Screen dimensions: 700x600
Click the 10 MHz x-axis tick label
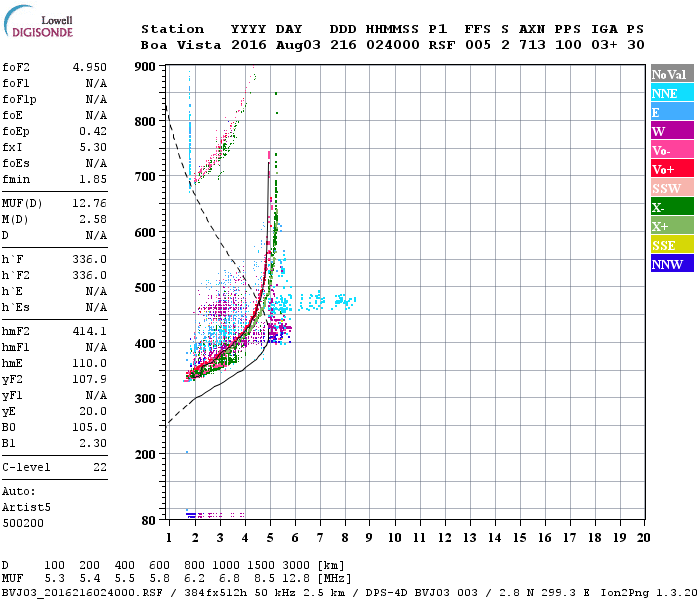coord(394,538)
